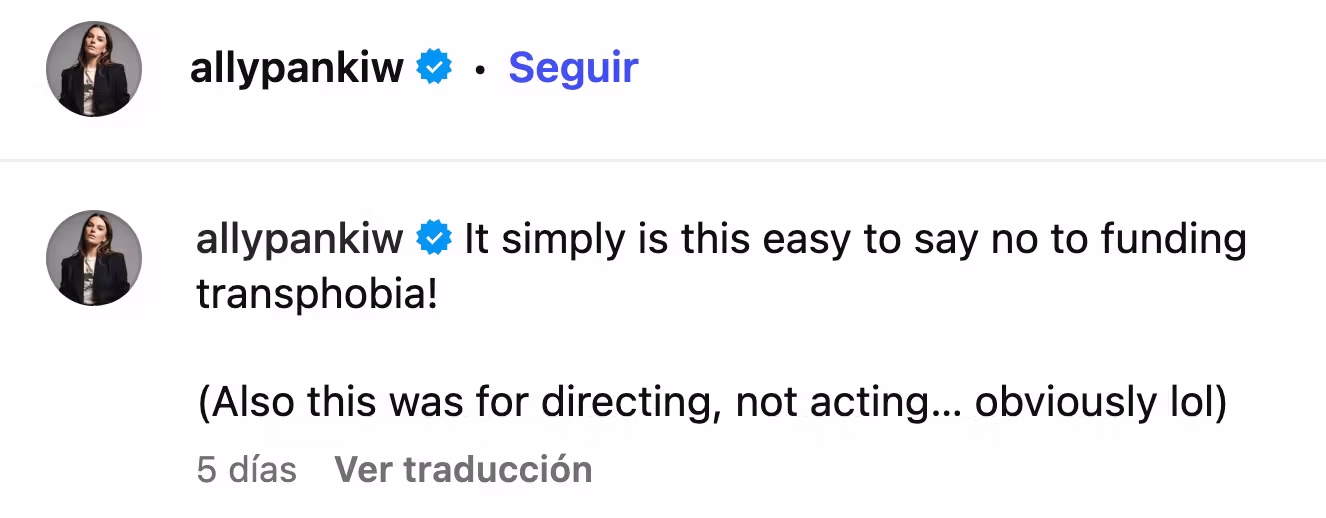Image resolution: width=1326 pixels, height=518 pixels.
Task: Click the words "to say no" in the caption
Action: pos(957,241)
